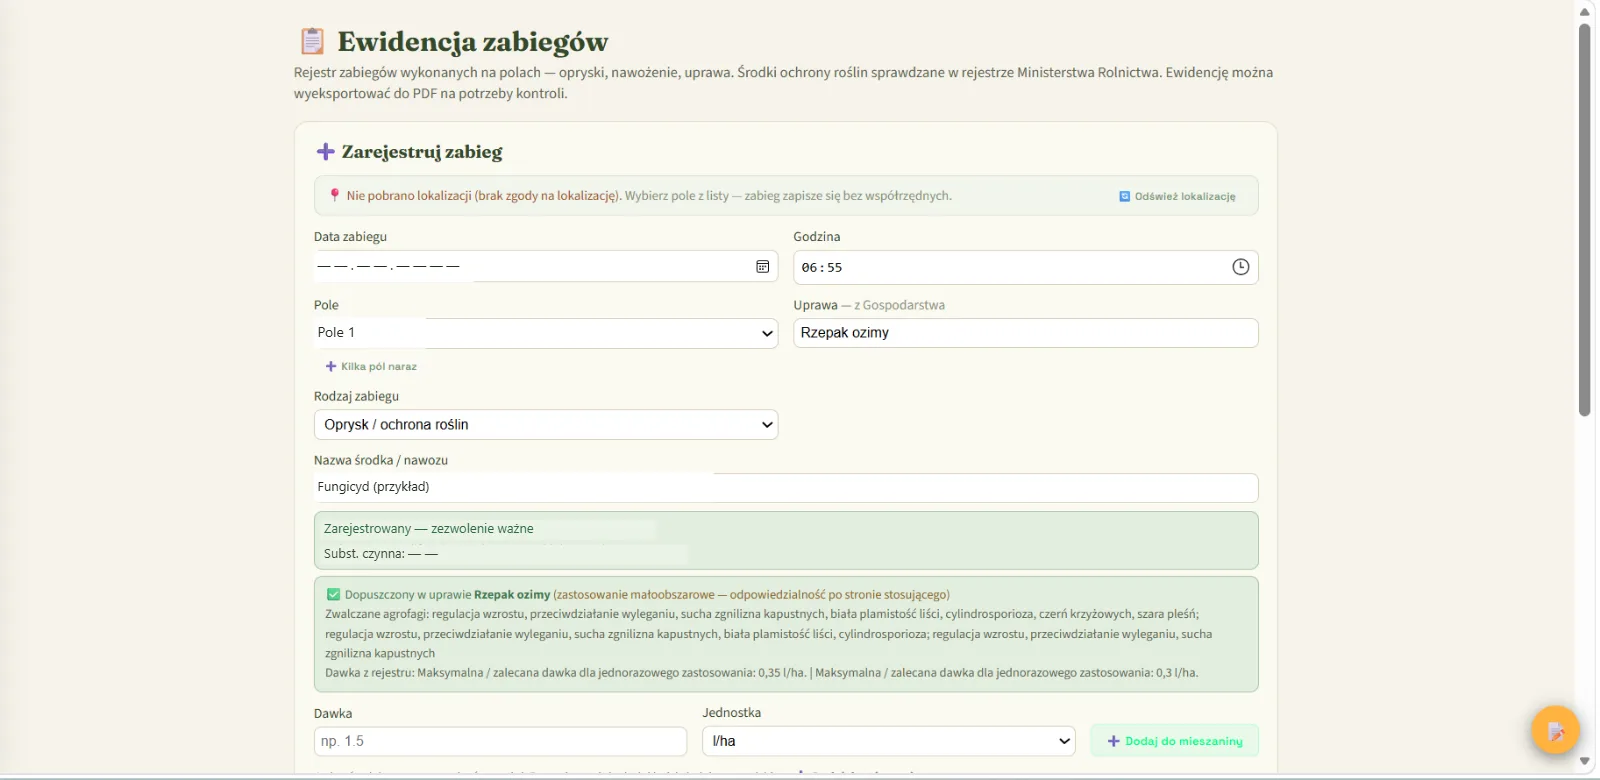Viewport: 1600px width, 780px height.
Task: Click the Data zabiegu date field
Action: 546,267
